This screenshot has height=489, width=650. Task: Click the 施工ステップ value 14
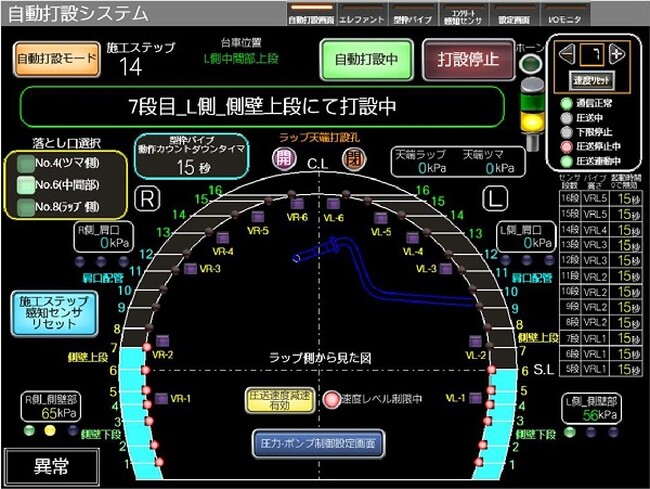pos(131,66)
